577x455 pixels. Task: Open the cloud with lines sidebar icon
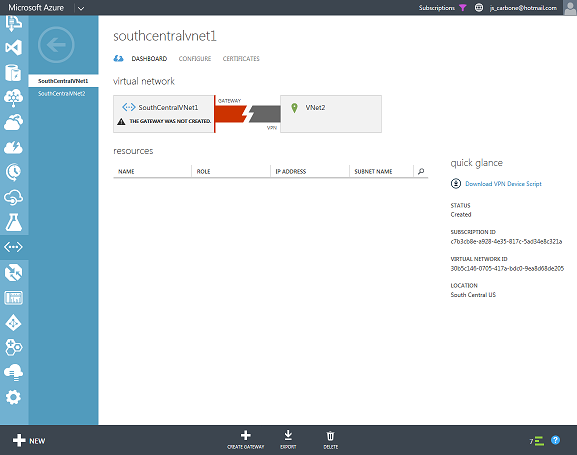click(x=14, y=372)
